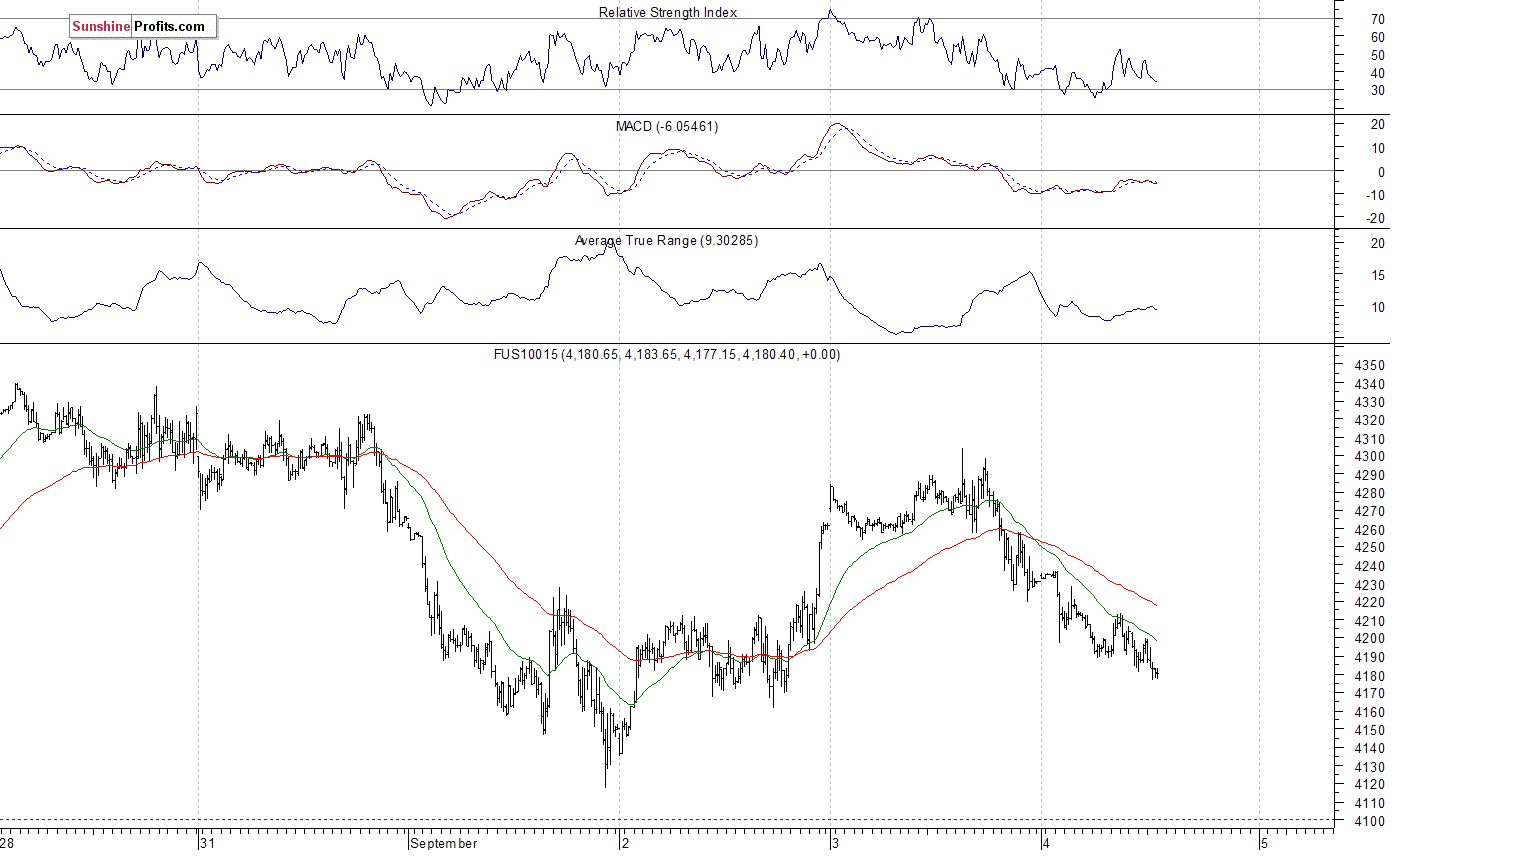Click the 4220 price axis label
Image resolution: width=1536 pixels, height=864 pixels.
pos(1370,602)
